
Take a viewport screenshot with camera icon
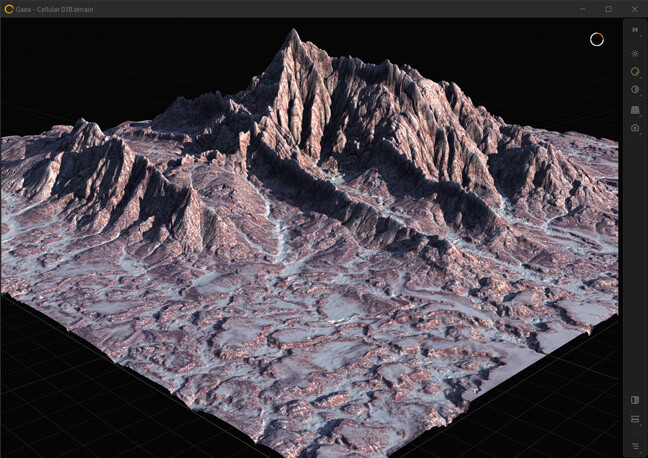point(634,128)
